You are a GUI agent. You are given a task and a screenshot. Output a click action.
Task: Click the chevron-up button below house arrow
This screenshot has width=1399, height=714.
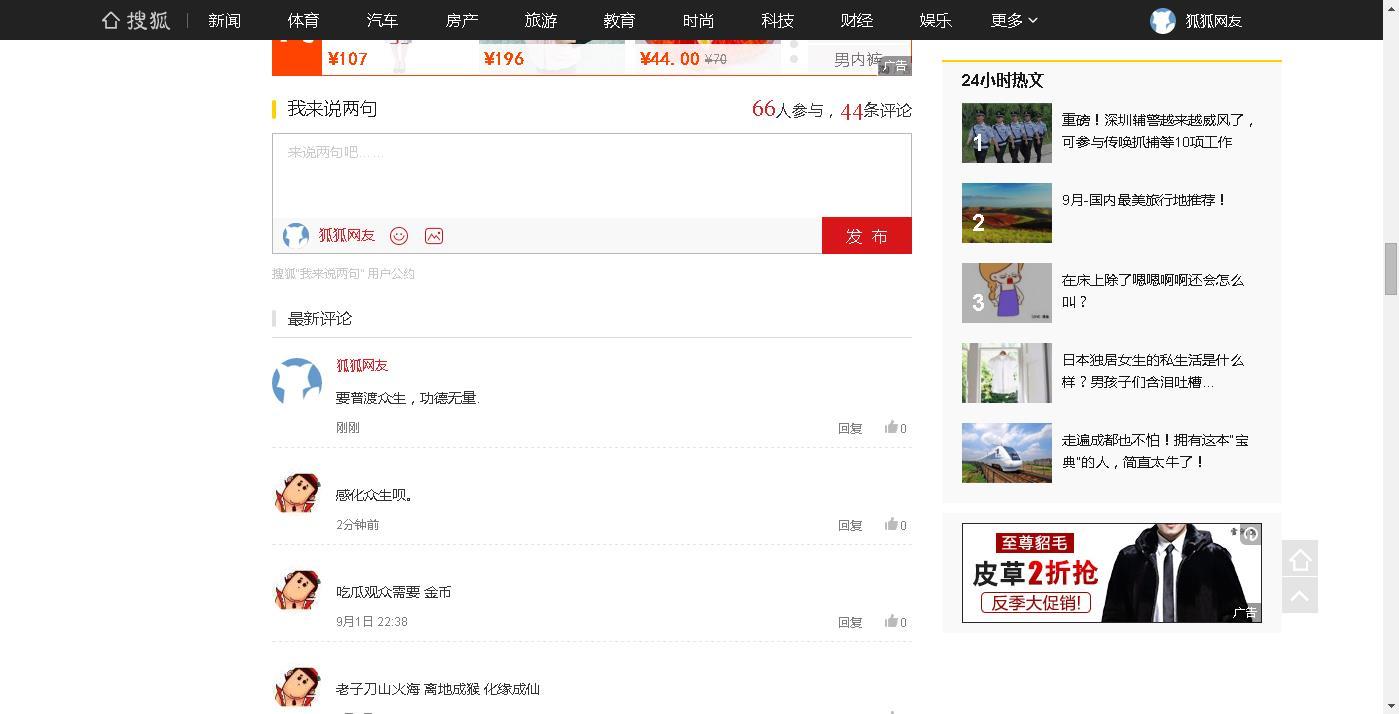point(1300,596)
